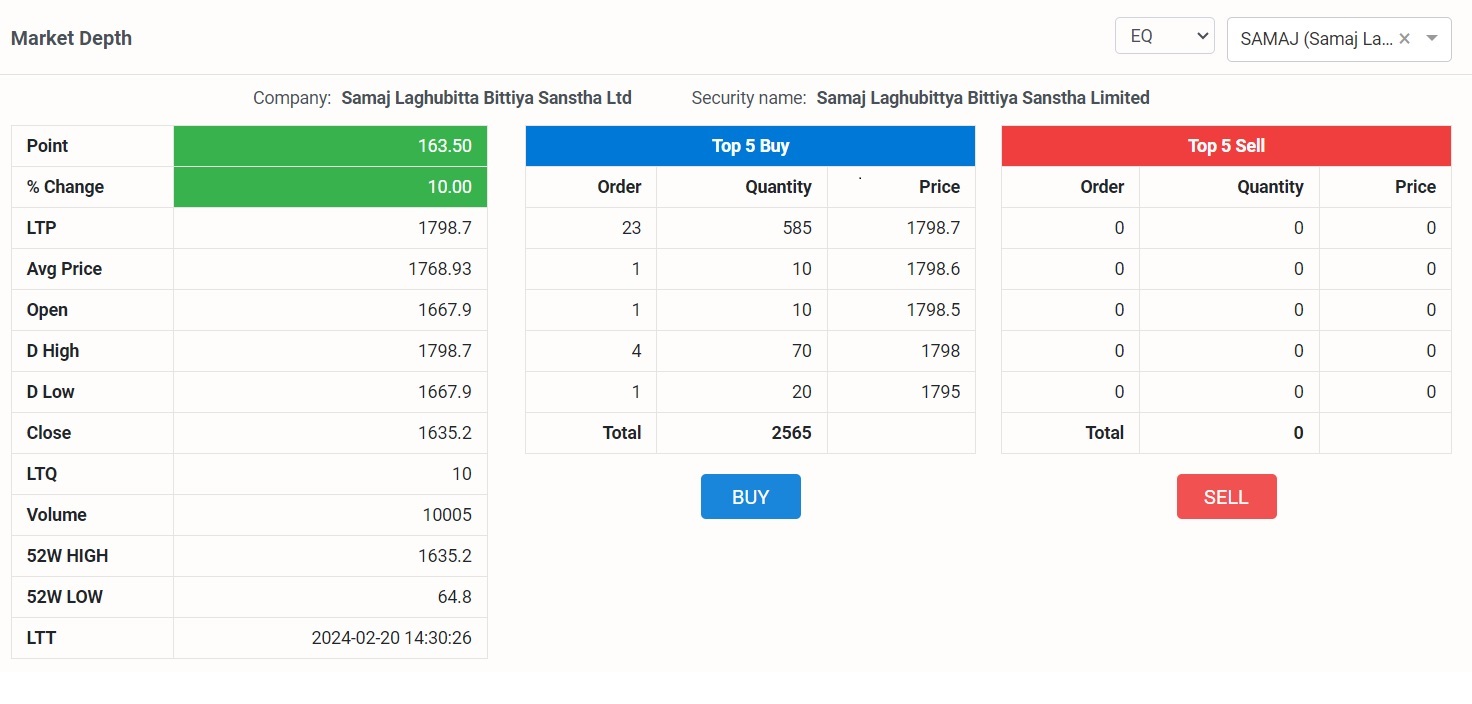The image size is (1472, 704).
Task: Select buy quantity 20
Action: [801, 392]
